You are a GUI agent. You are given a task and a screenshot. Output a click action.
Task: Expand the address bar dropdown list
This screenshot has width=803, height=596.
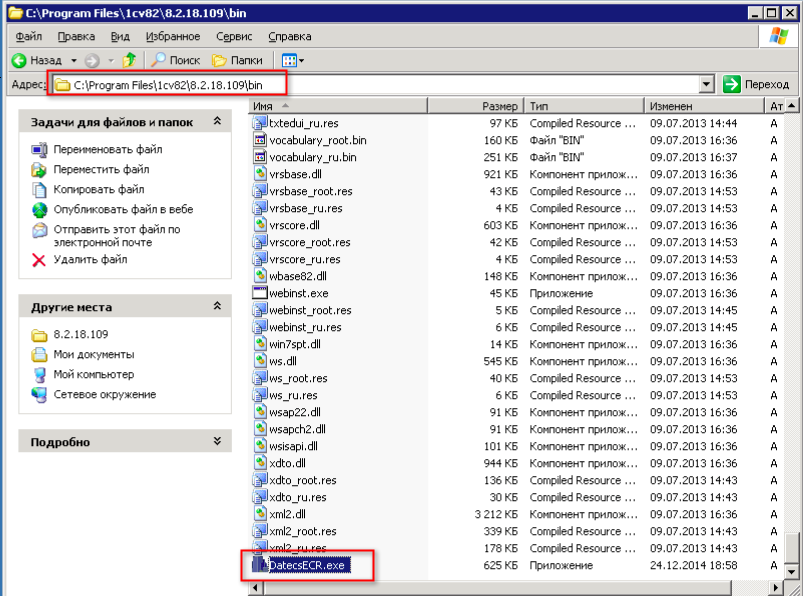(x=707, y=84)
